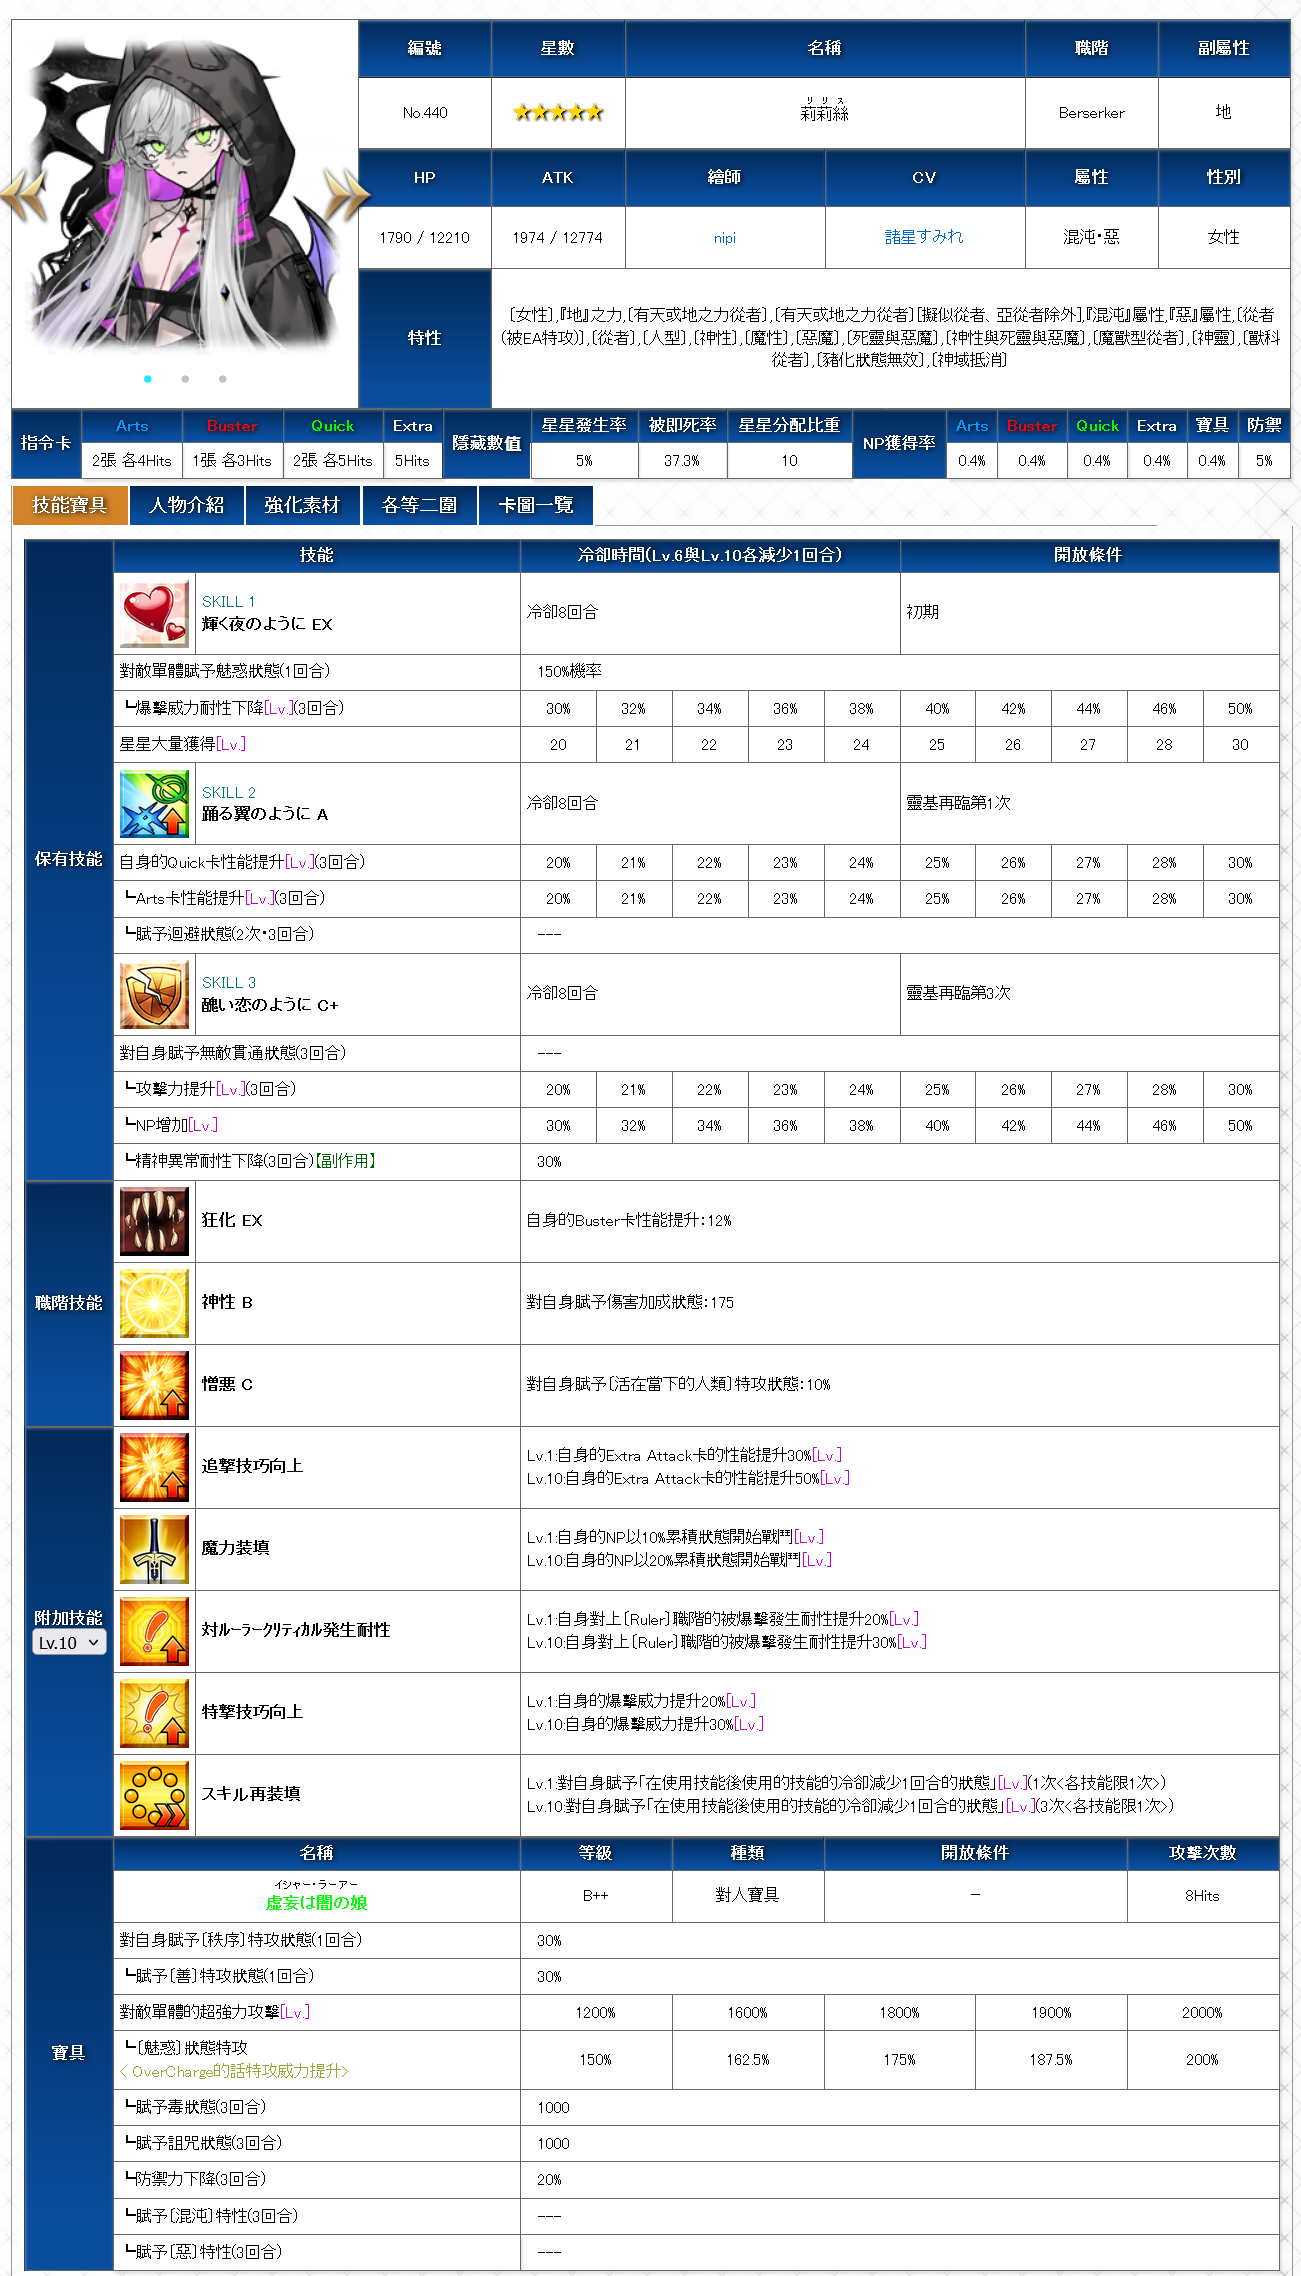Screen dimensions: 1301x2276
Task: Click the 2000% NP damage cell
Action: 1202,2013
